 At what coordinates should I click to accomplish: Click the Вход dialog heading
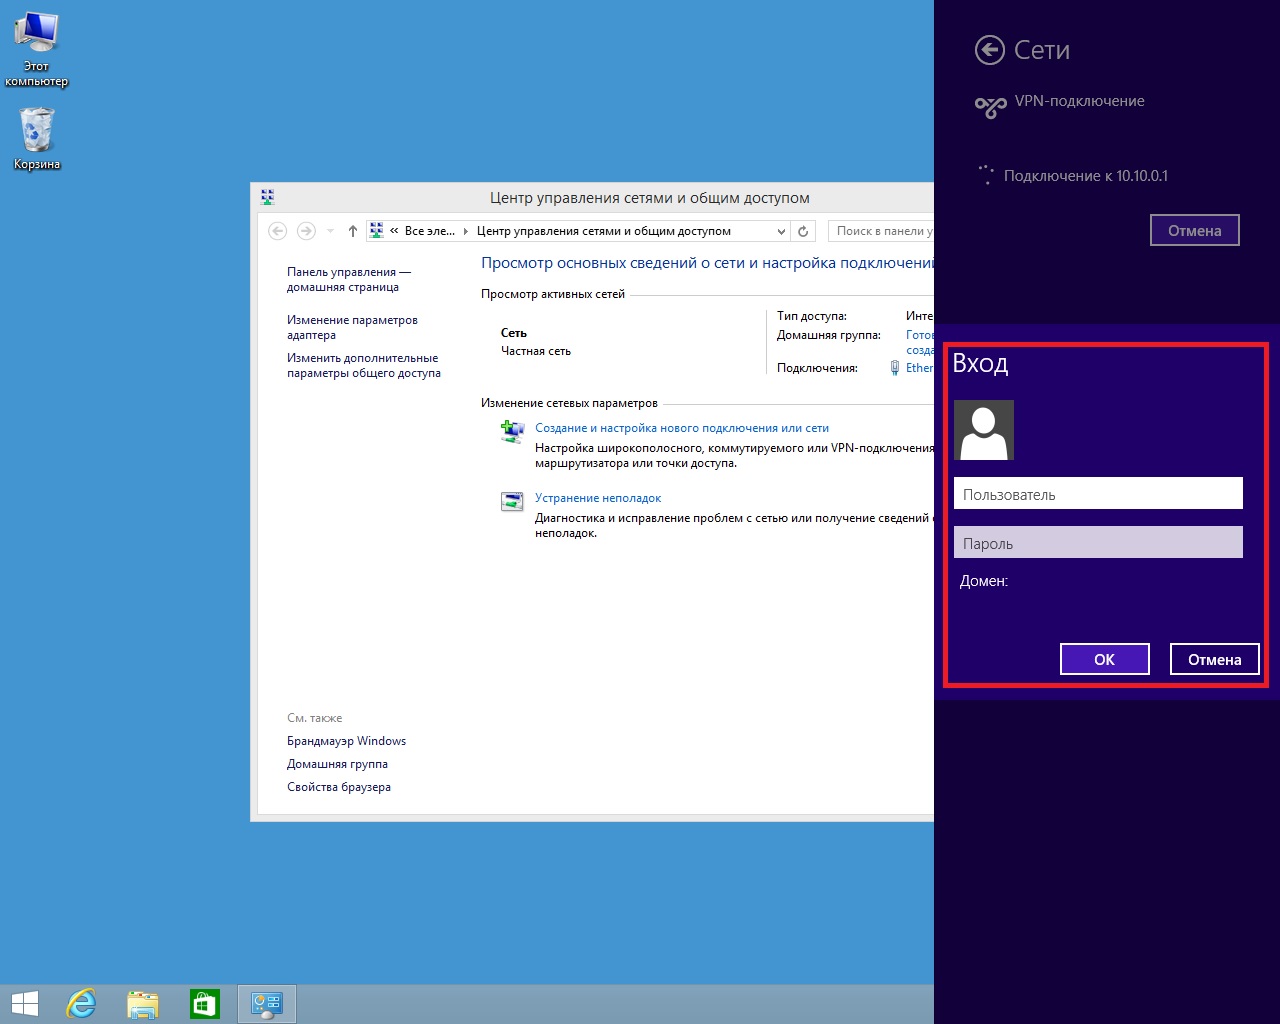click(x=980, y=363)
